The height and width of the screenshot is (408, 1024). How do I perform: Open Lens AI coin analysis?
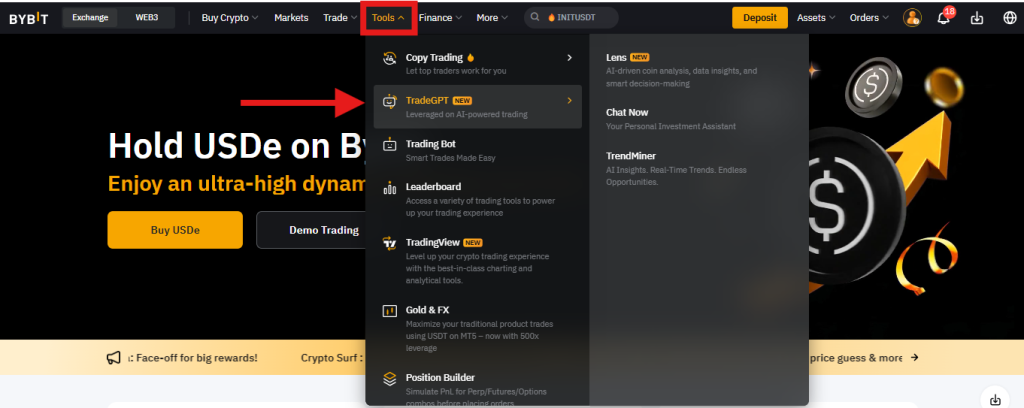[x=682, y=70]
